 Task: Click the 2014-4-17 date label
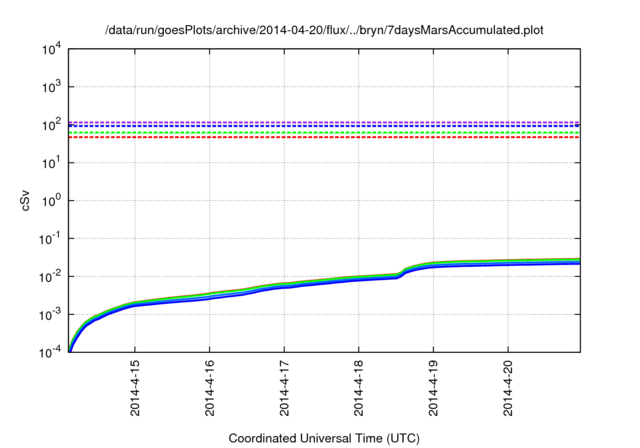(284, 388)
